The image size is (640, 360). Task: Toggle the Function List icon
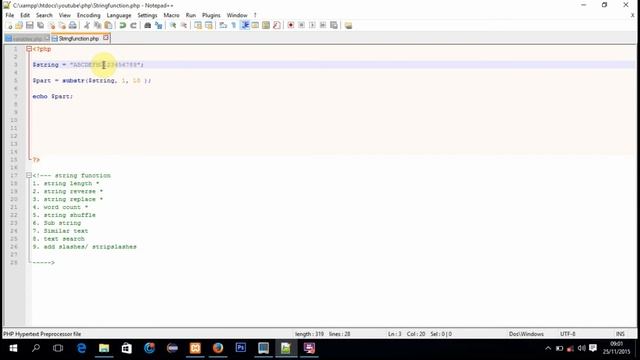277,26
